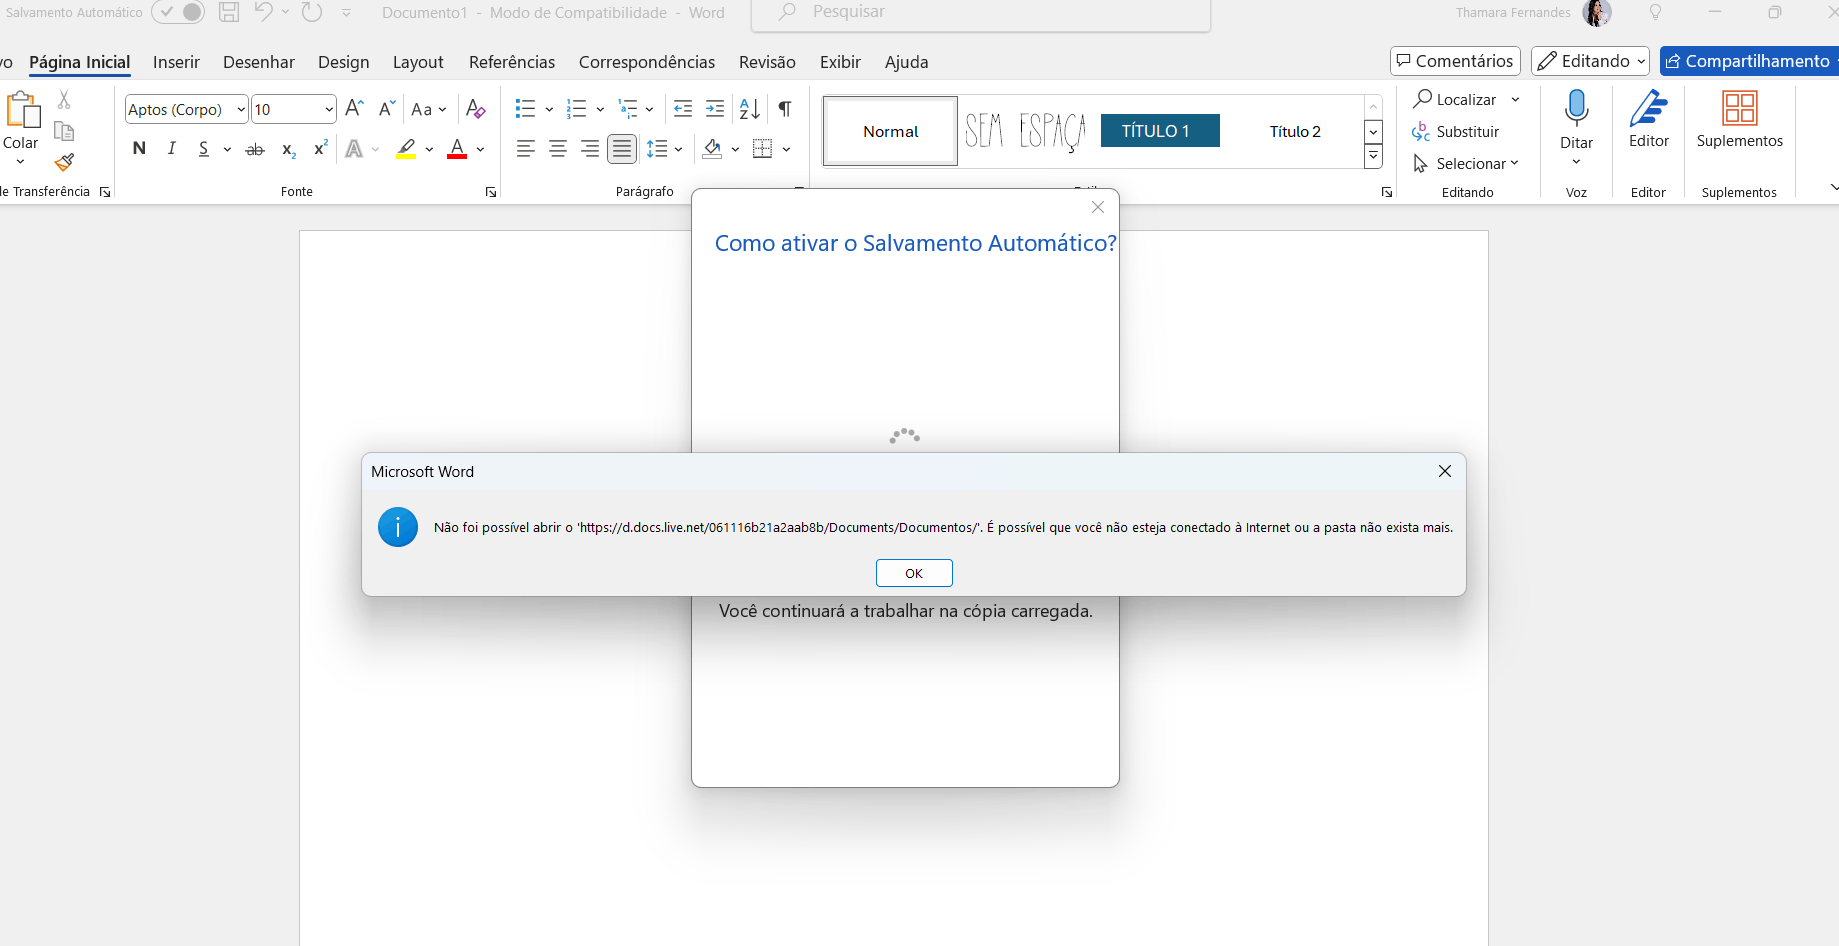The height and width of the screenshot is (946, 1839).
Task: Click OK in Microsoft Word dialog
Action: pyautogui.click(x=914, y=573)
